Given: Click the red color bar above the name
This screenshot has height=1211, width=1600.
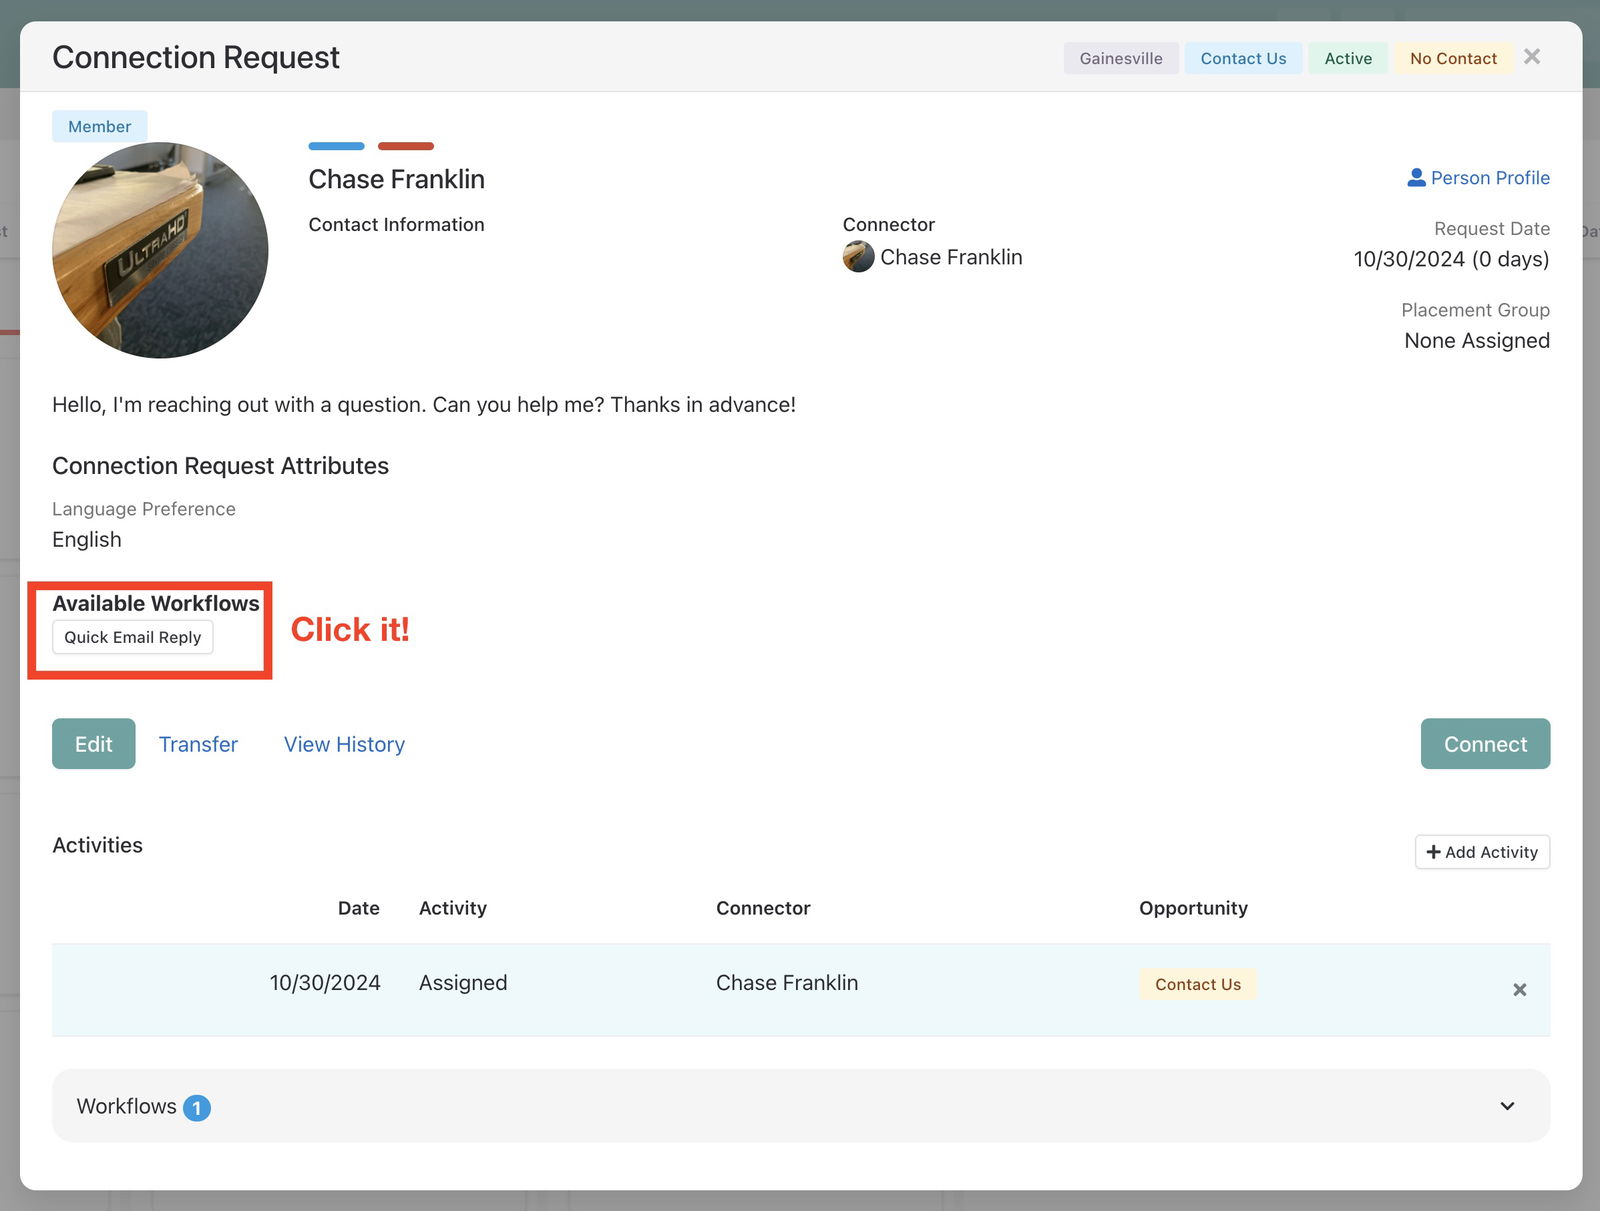Looking at the screenshot, I should point(406,146).
